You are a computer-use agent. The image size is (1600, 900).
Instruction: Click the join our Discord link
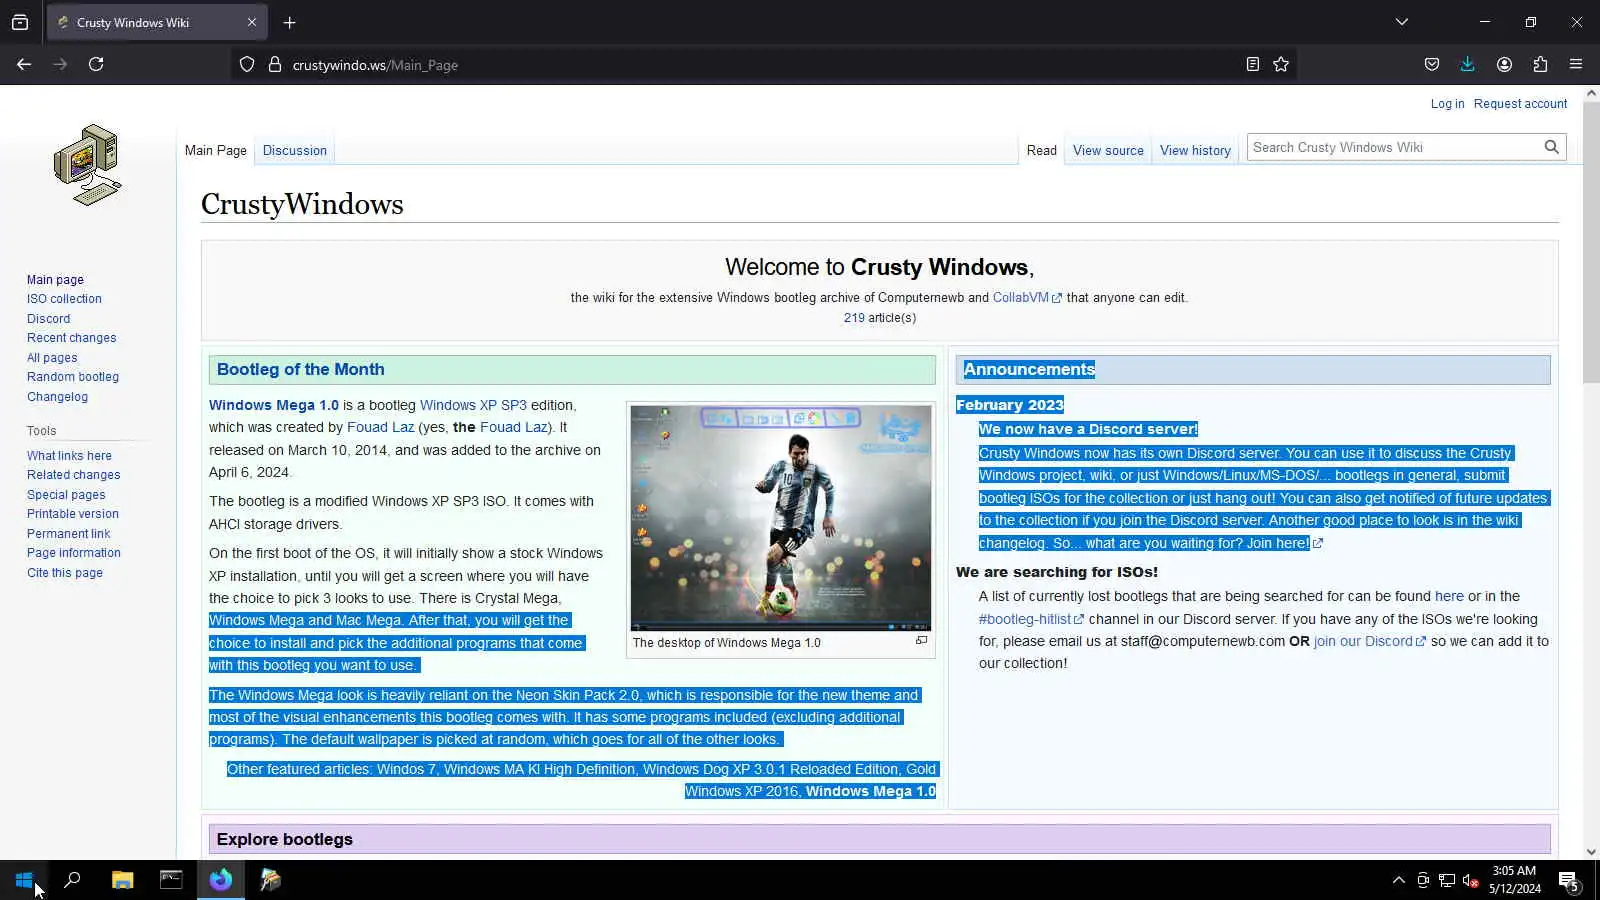[1369, 641]
